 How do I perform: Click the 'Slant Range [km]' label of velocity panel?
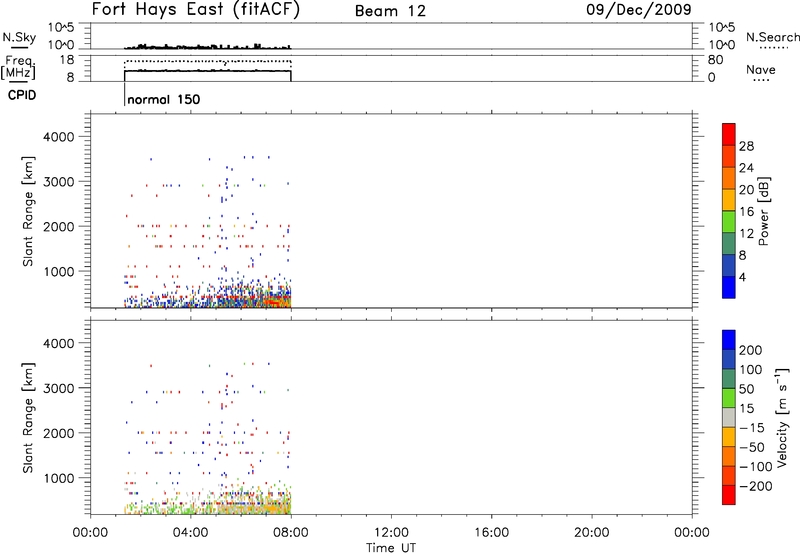(28, 418)
